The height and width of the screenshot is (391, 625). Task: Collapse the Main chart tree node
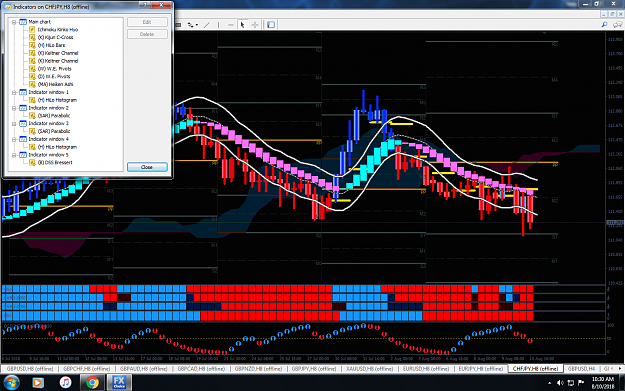coord(14,22)
